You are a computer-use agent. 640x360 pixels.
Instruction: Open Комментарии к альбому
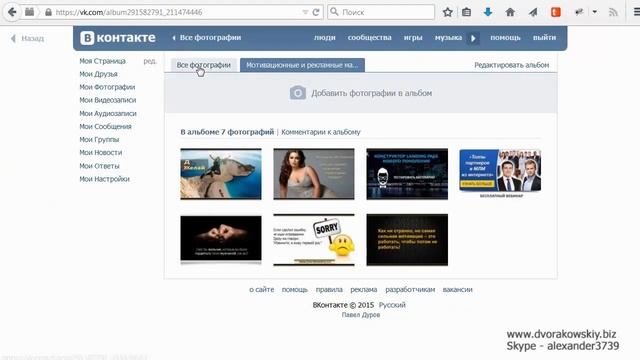321,132
